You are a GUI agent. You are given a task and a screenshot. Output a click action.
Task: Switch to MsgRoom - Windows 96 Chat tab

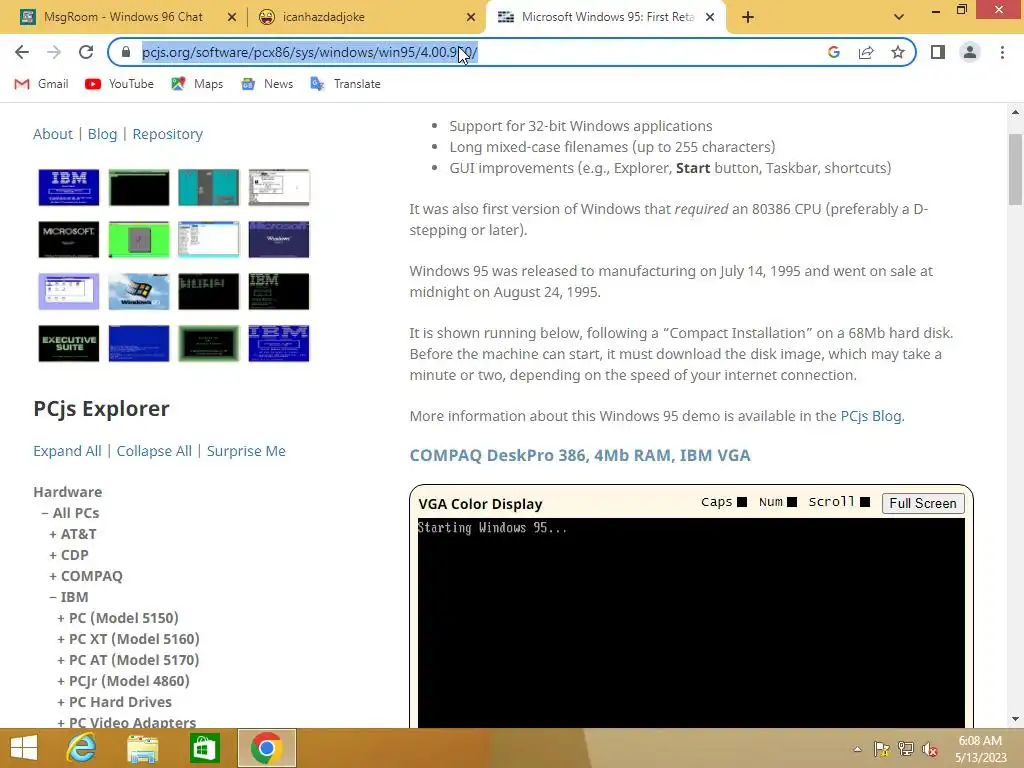[123, 17]
